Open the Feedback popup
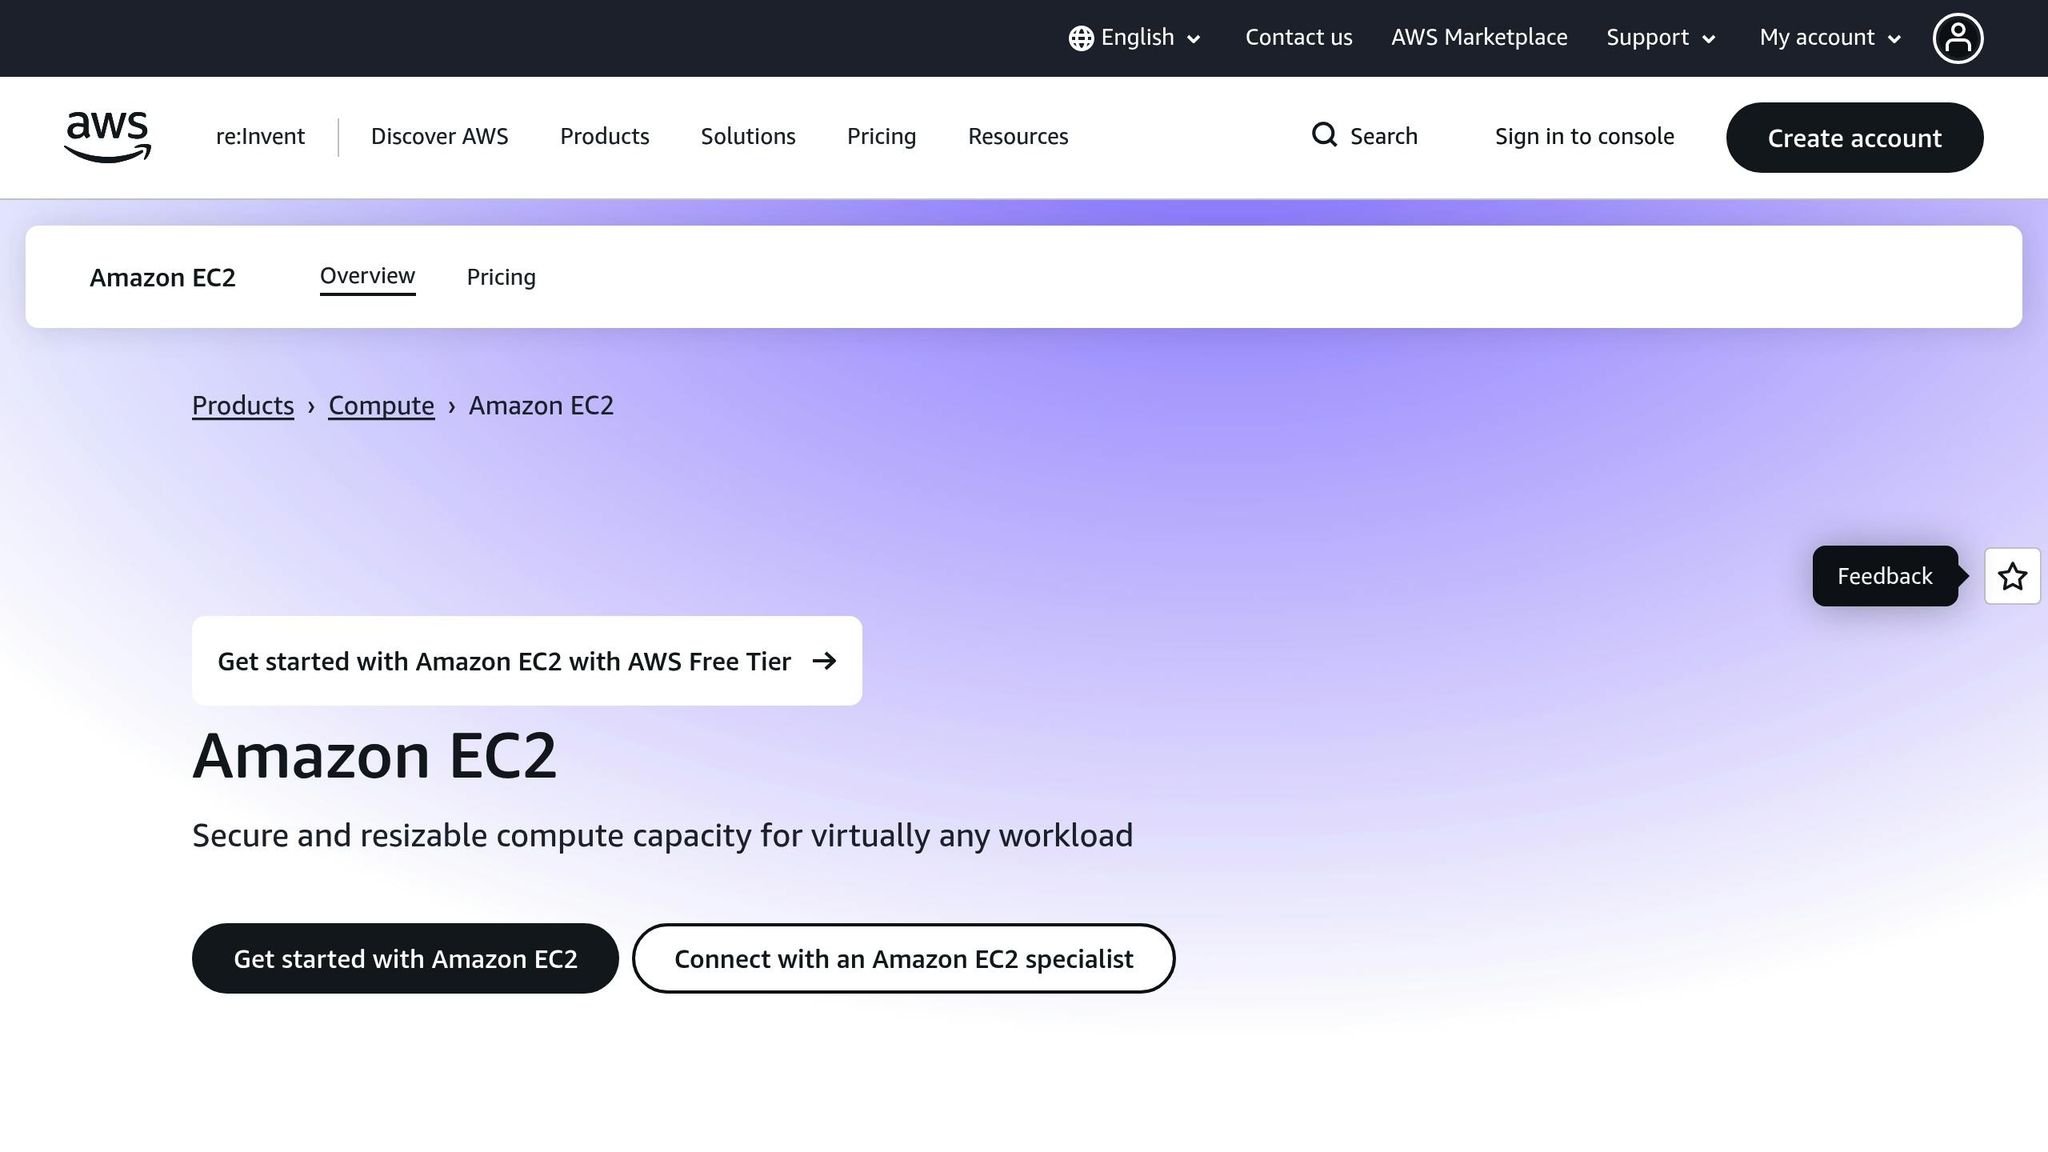Image resolution: width=2048 pixels, height=1152 pixels. click(1884, 576)
